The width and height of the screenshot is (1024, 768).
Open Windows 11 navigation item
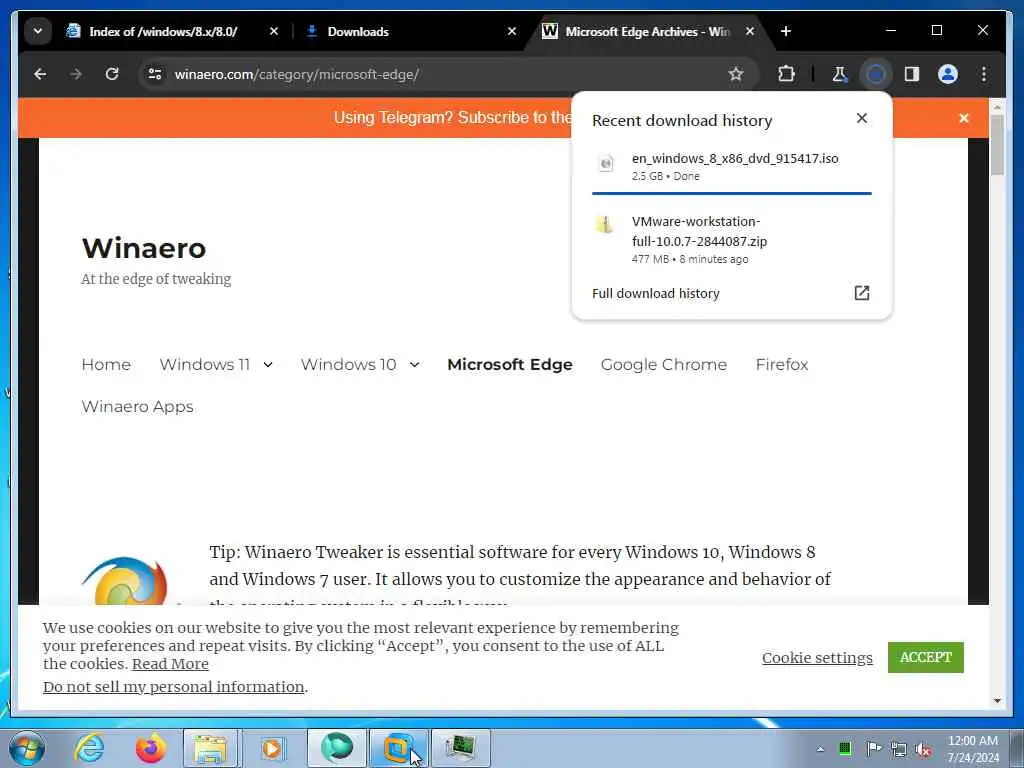tap(204, 364)
